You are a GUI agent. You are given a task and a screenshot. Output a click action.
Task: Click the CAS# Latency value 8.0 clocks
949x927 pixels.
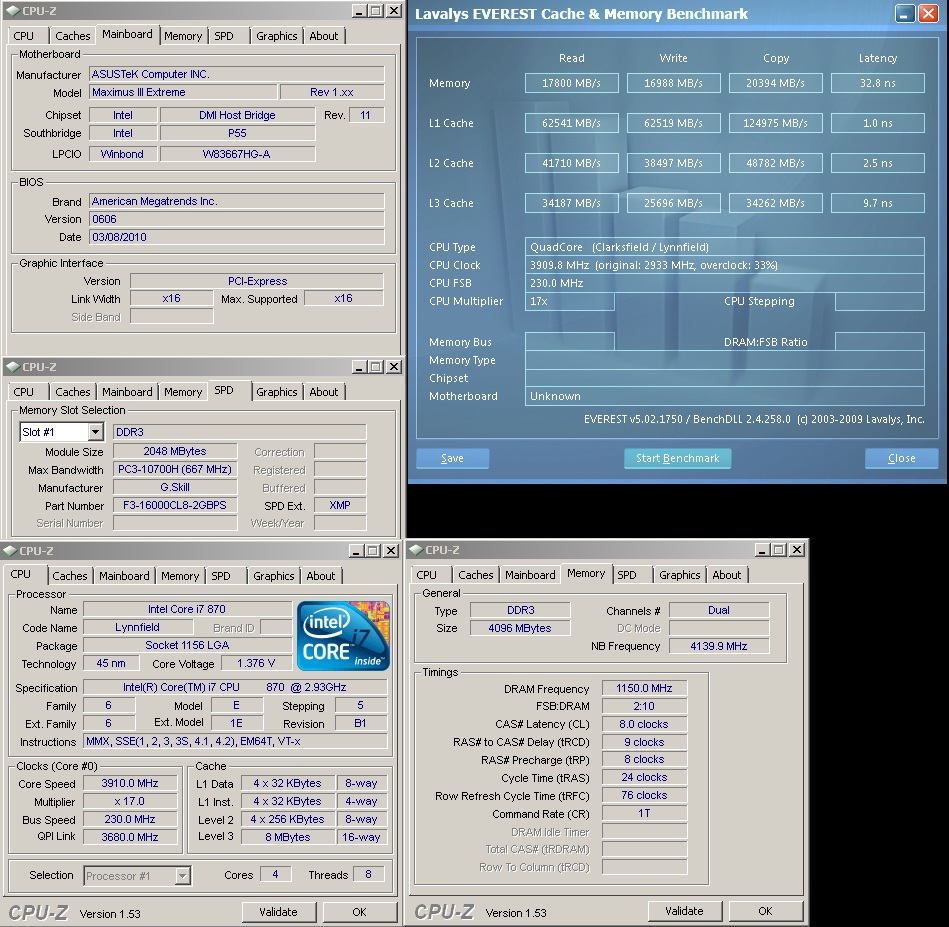click(644, 724)
